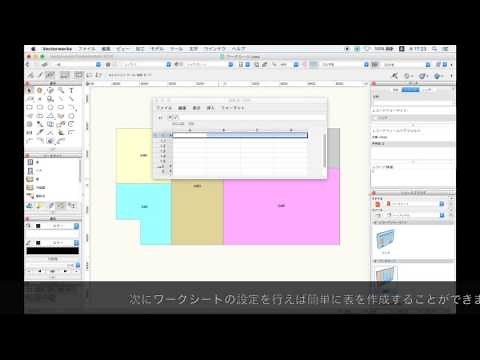Open the ウインドウ menu
Viewport: 480px width, 360px height.
(215, 49)
